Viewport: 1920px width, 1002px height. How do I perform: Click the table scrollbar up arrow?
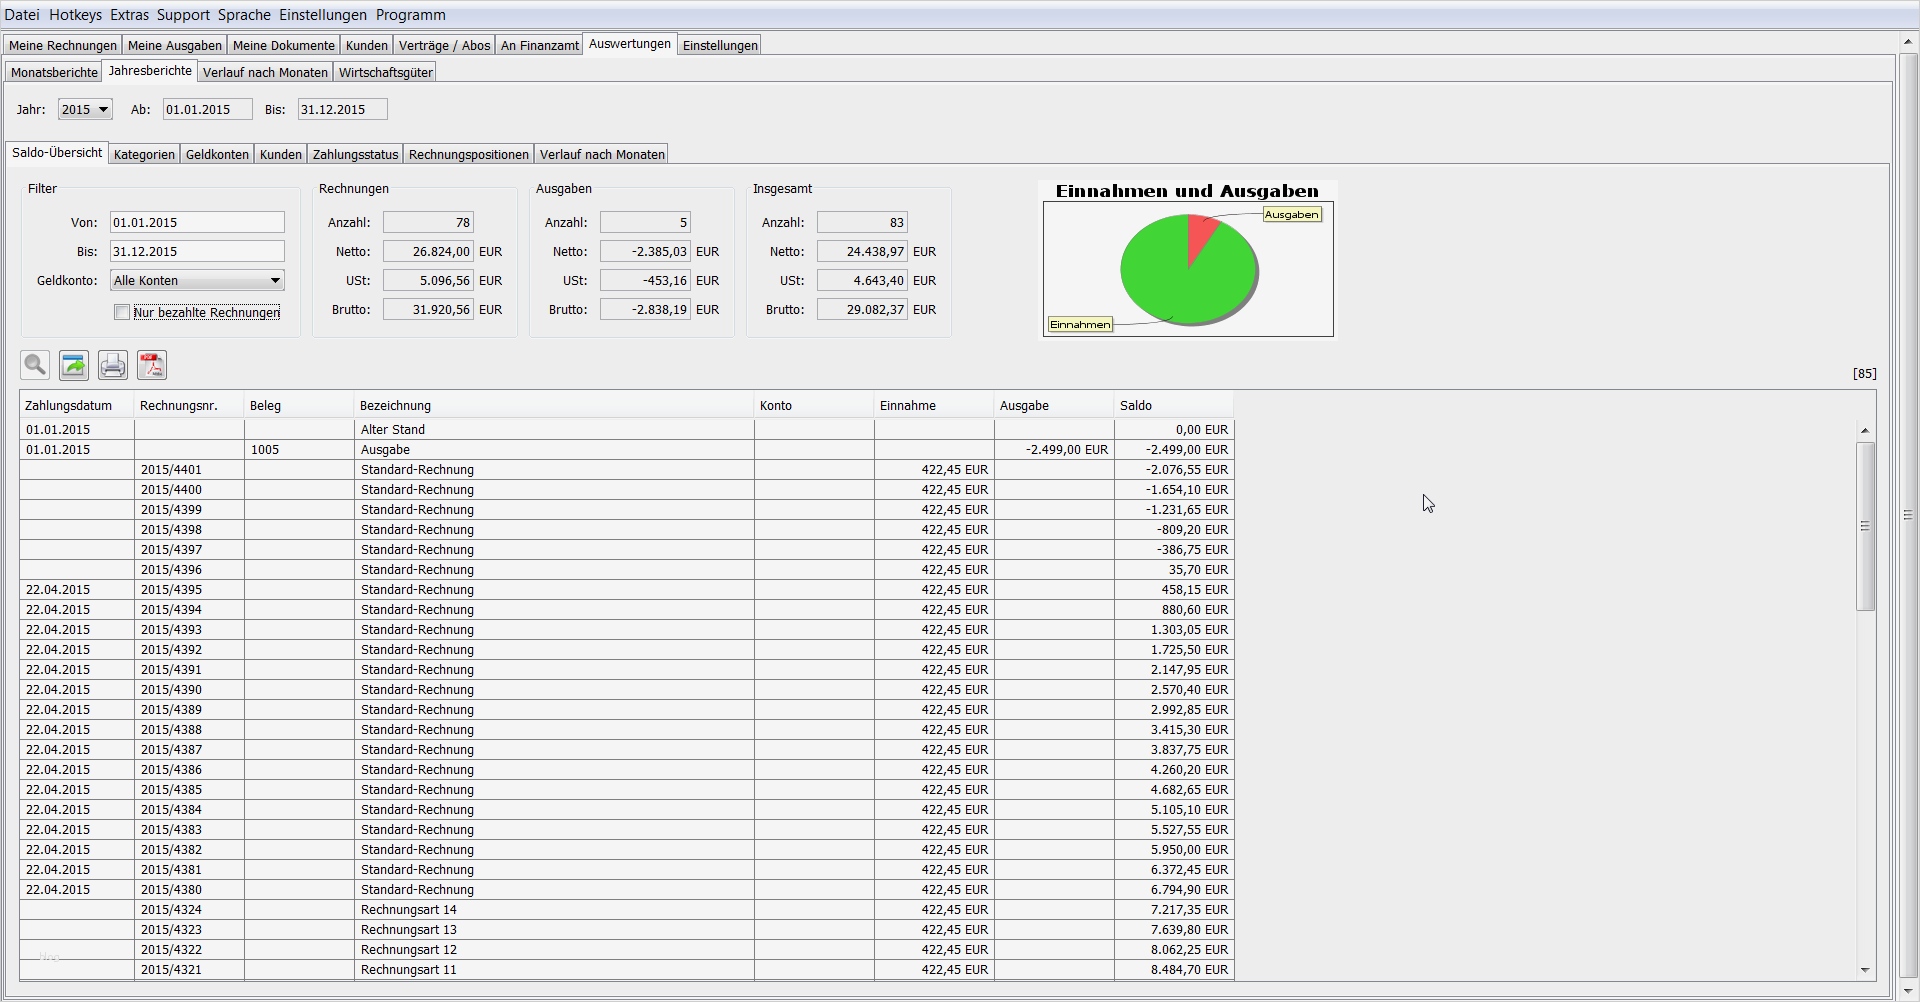[x=1865, y=430]
